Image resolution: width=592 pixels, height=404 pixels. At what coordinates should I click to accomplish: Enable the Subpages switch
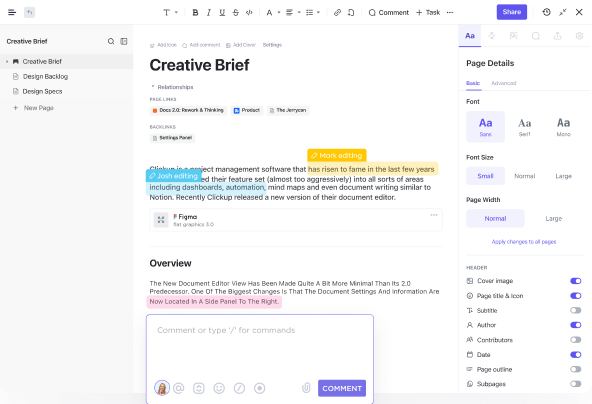[575, 384]
